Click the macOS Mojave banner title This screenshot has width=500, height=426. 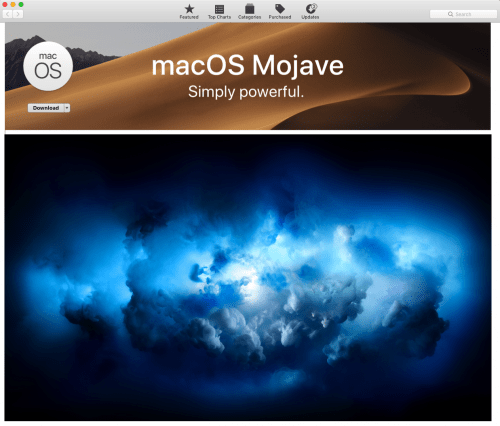coord(247,65)
